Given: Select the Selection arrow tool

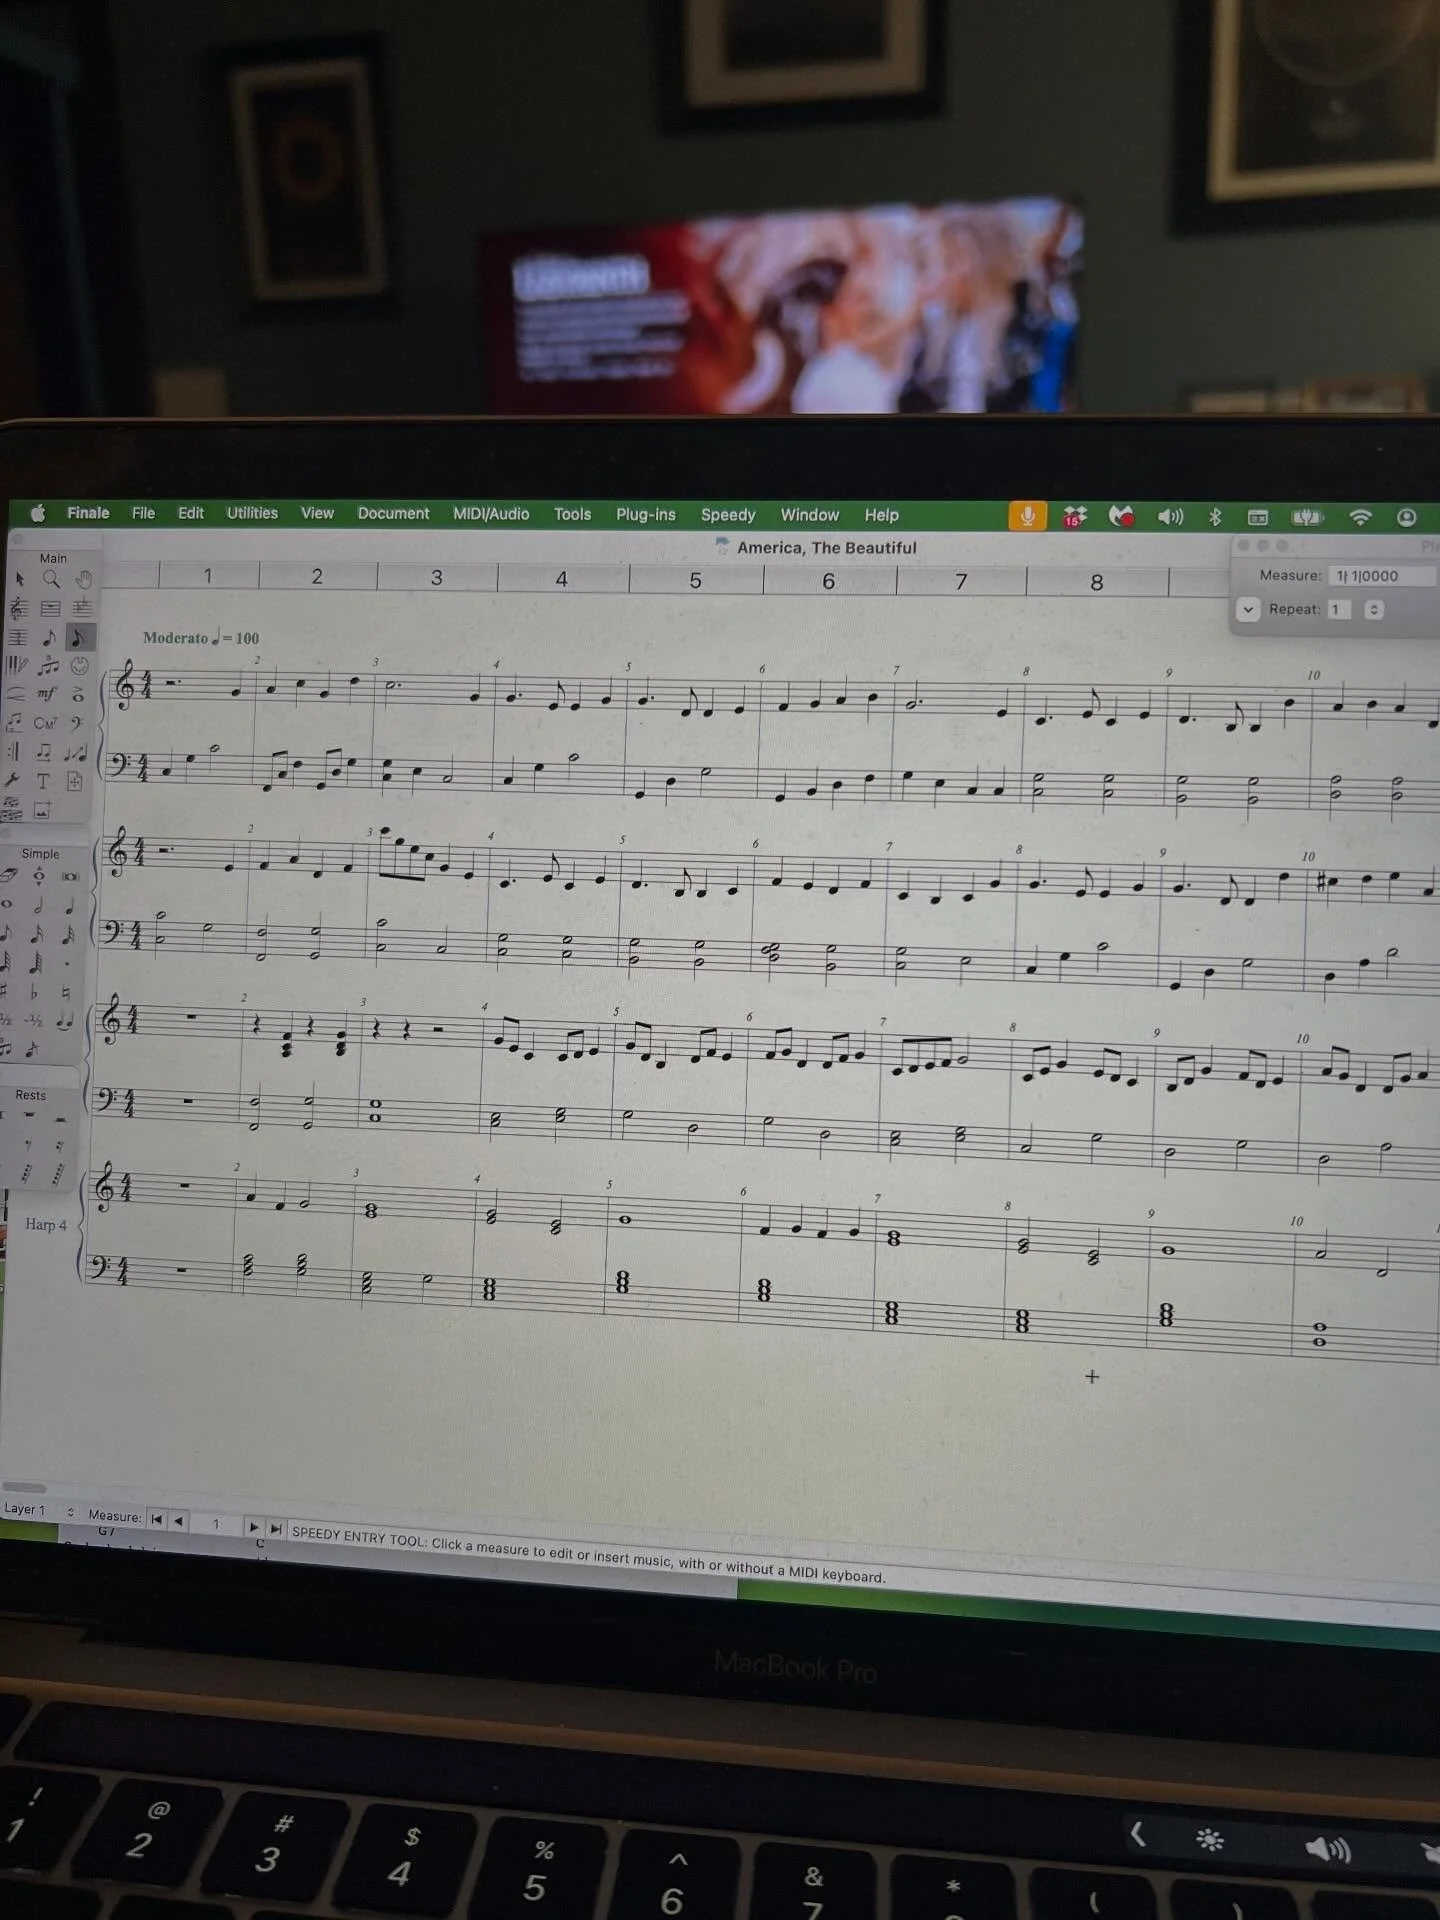Looking at the screenshot, I should tap(20, 579).
